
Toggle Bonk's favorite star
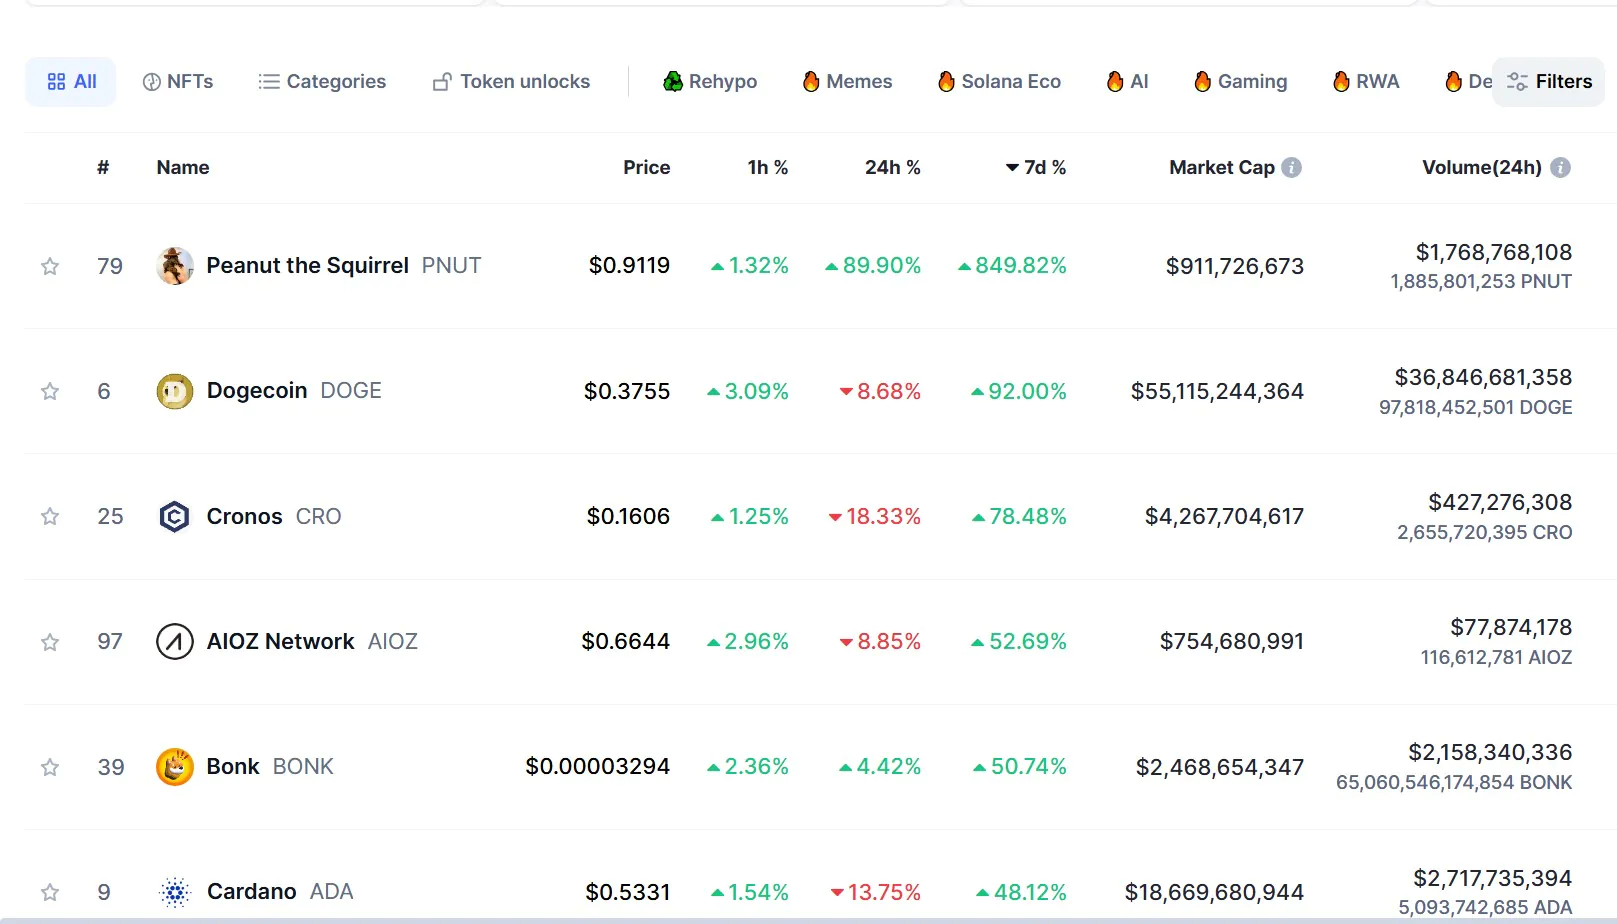pyautogui.click(x=50, y=767)
